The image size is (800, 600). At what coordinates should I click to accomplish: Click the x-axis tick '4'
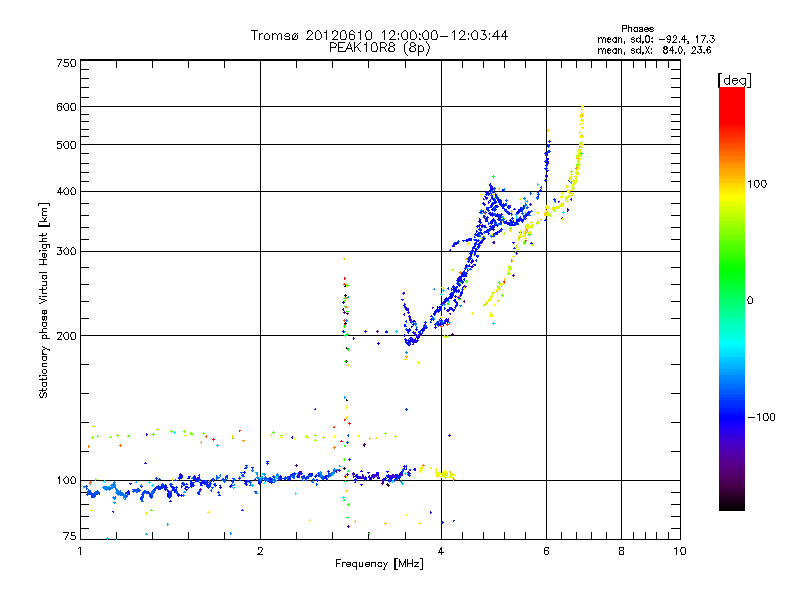[441, 551]
